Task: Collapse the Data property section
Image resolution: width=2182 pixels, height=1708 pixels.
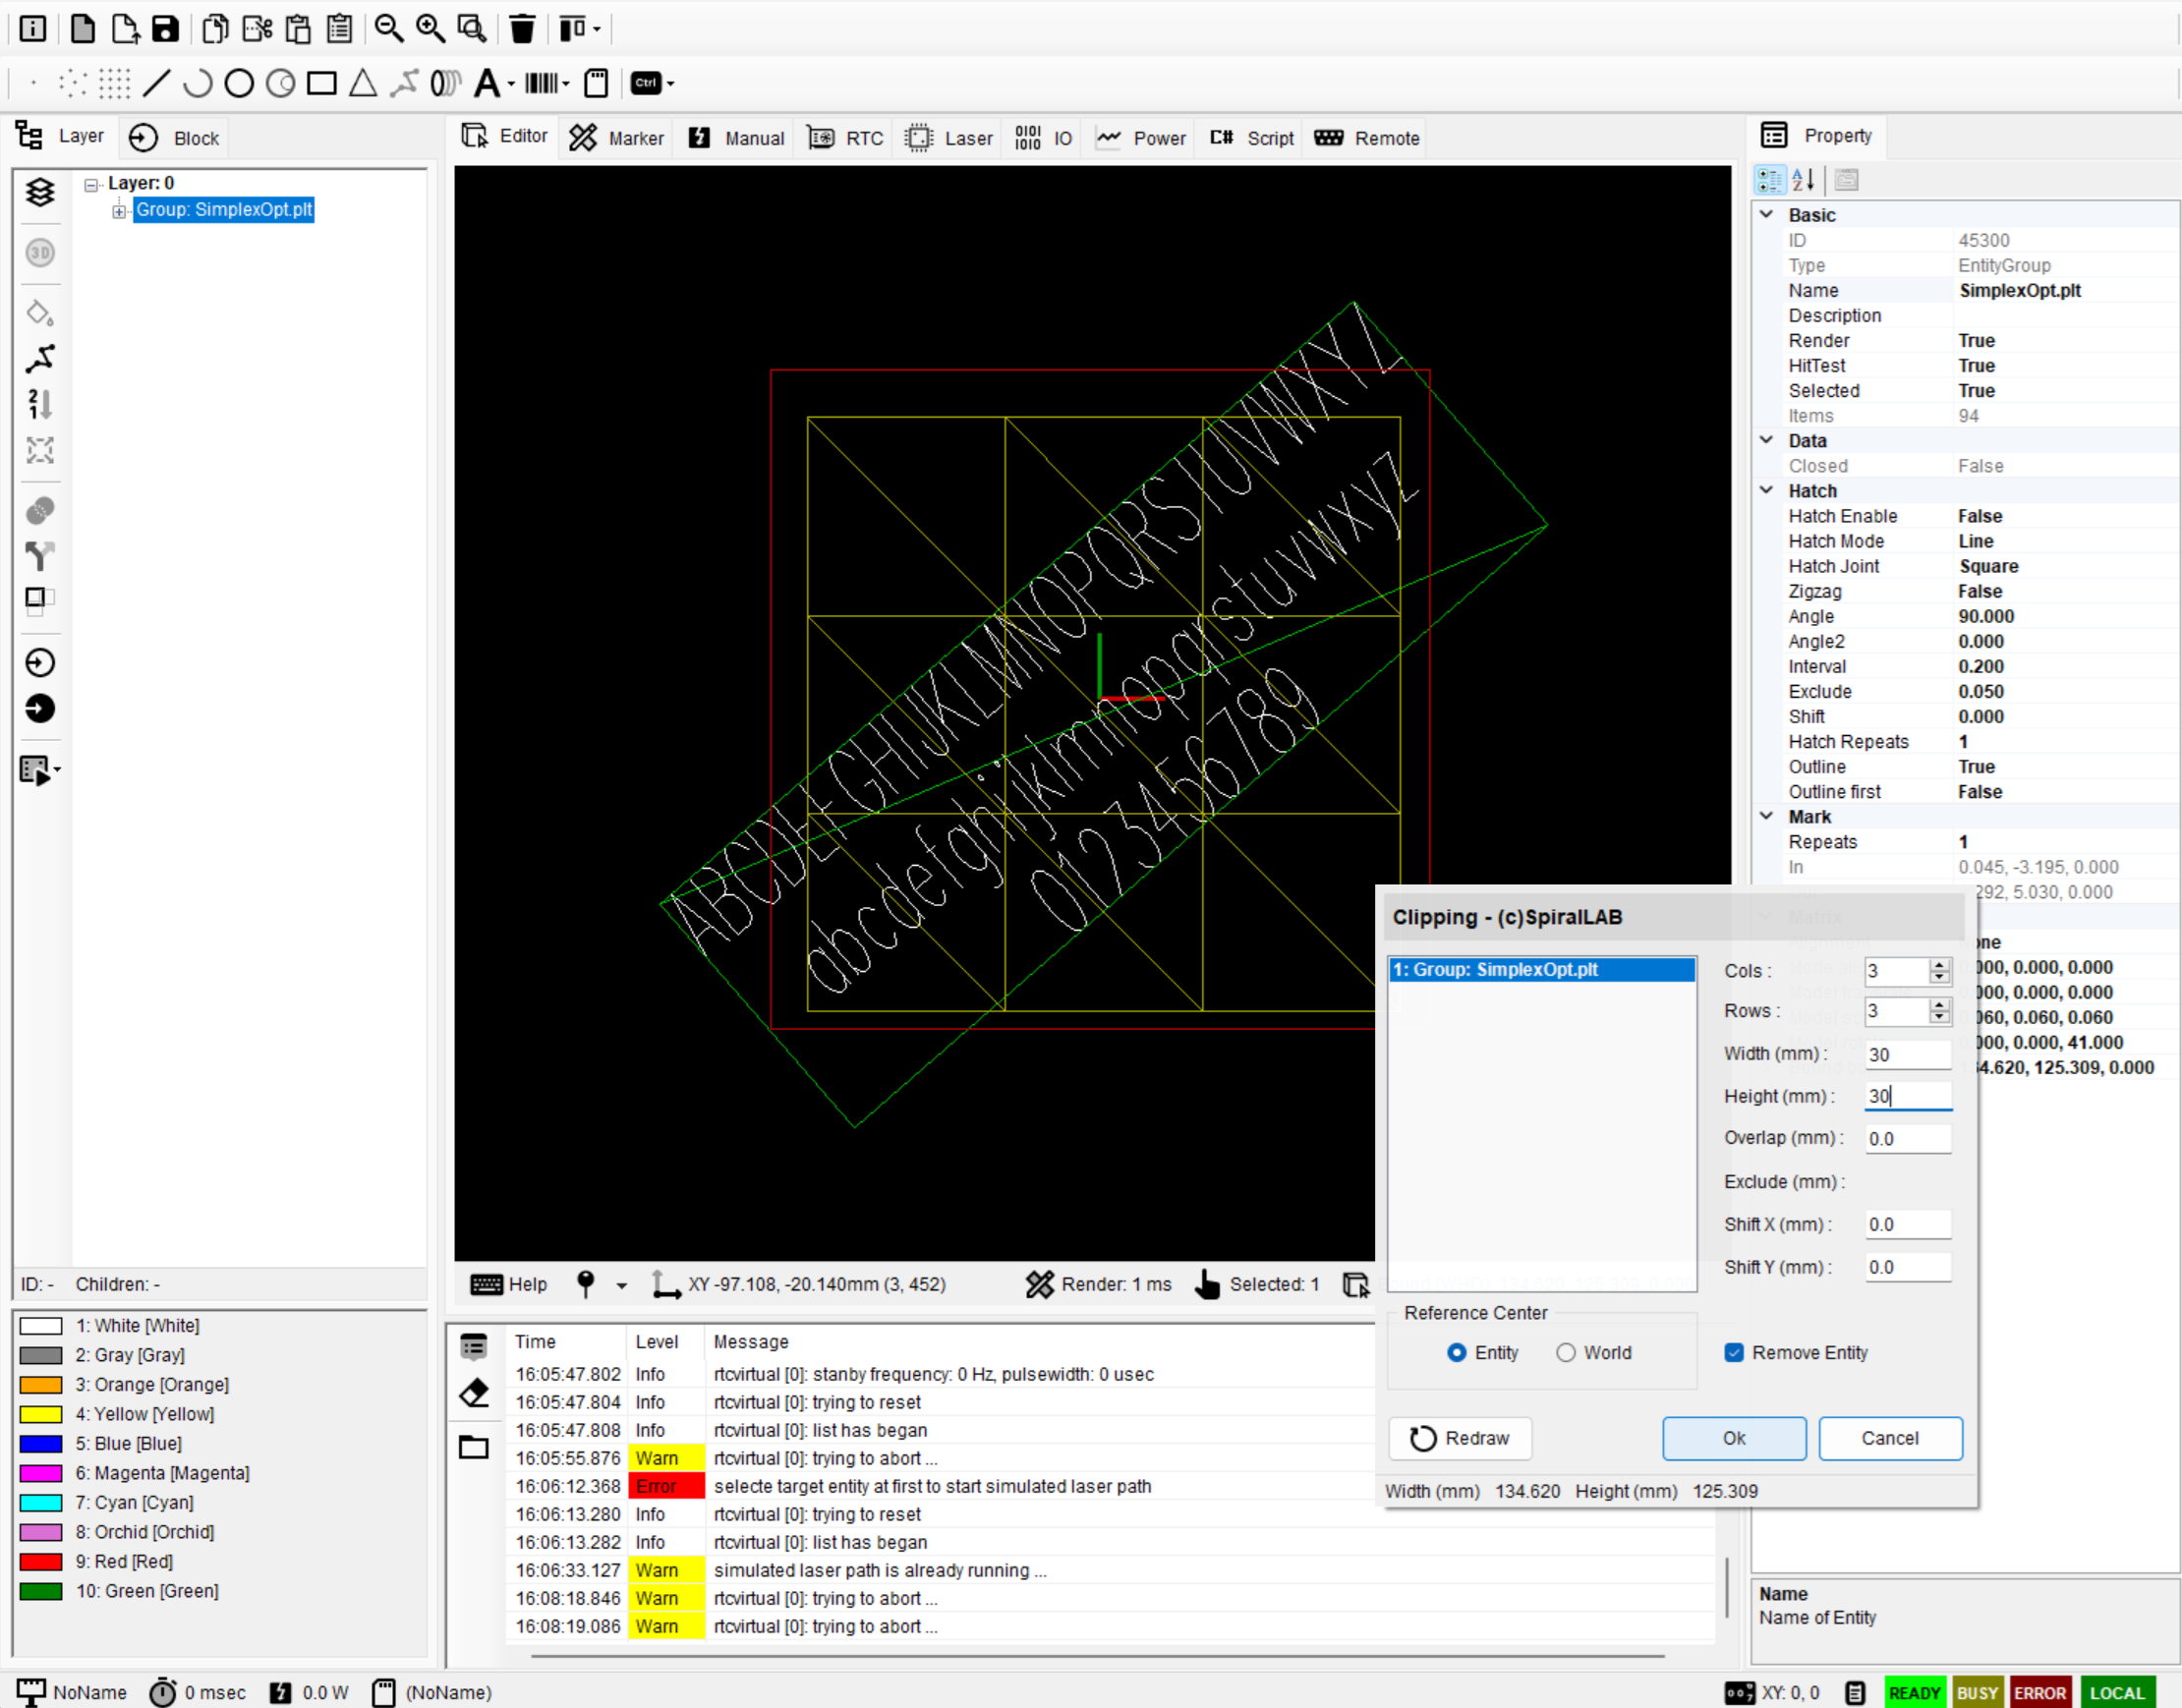Action: point(1767,440)
